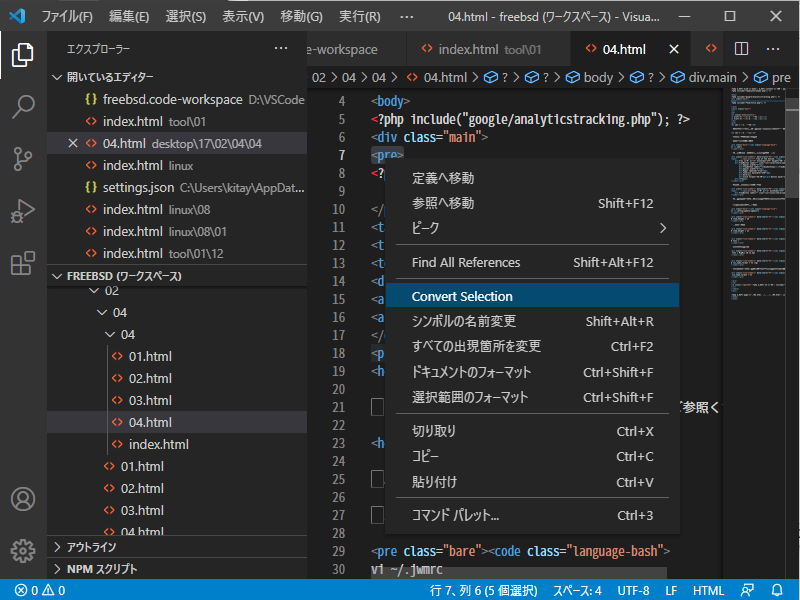Click the body symbol in the breadcrumb
The height and width of the screenshot is (600, 800).
[x=589, y=78]
